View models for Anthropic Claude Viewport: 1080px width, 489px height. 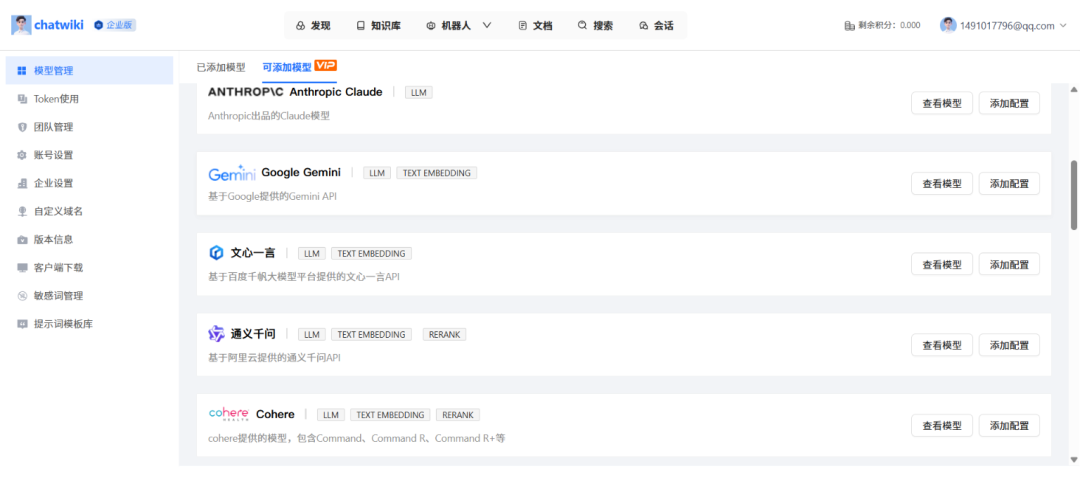[942, 103]
